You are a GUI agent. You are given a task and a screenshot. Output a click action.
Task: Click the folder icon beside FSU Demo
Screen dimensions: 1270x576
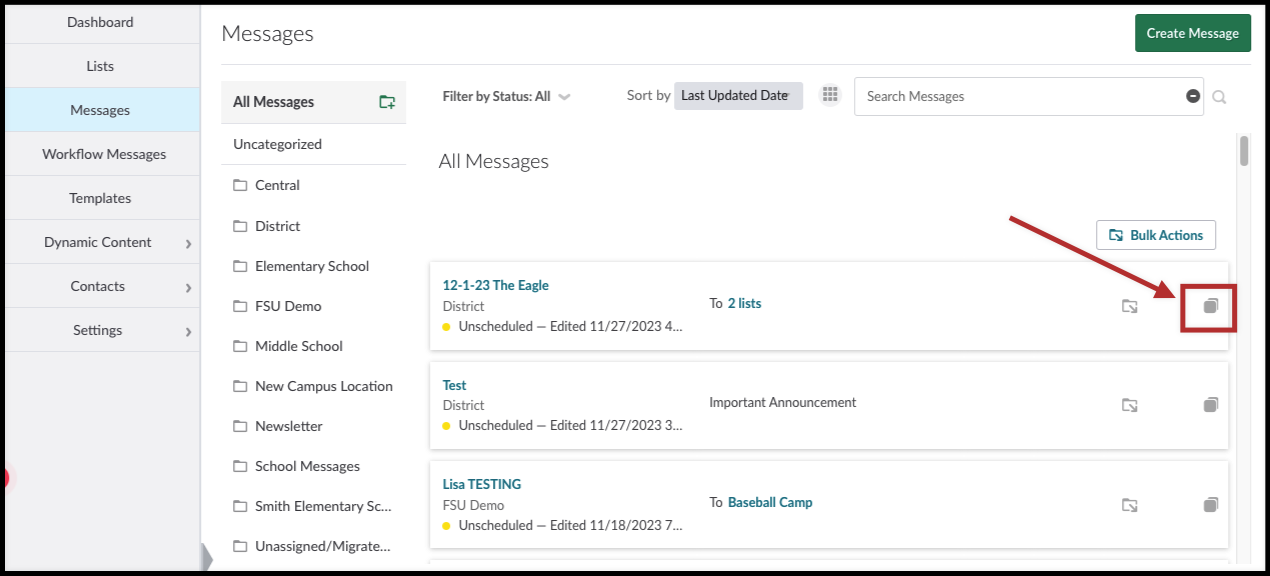coord(240,306)
